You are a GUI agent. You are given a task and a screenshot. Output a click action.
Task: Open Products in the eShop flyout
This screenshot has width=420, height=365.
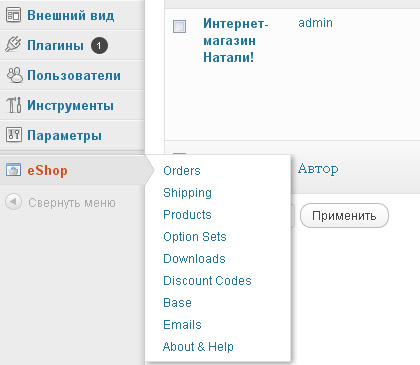tap(187, 215)
